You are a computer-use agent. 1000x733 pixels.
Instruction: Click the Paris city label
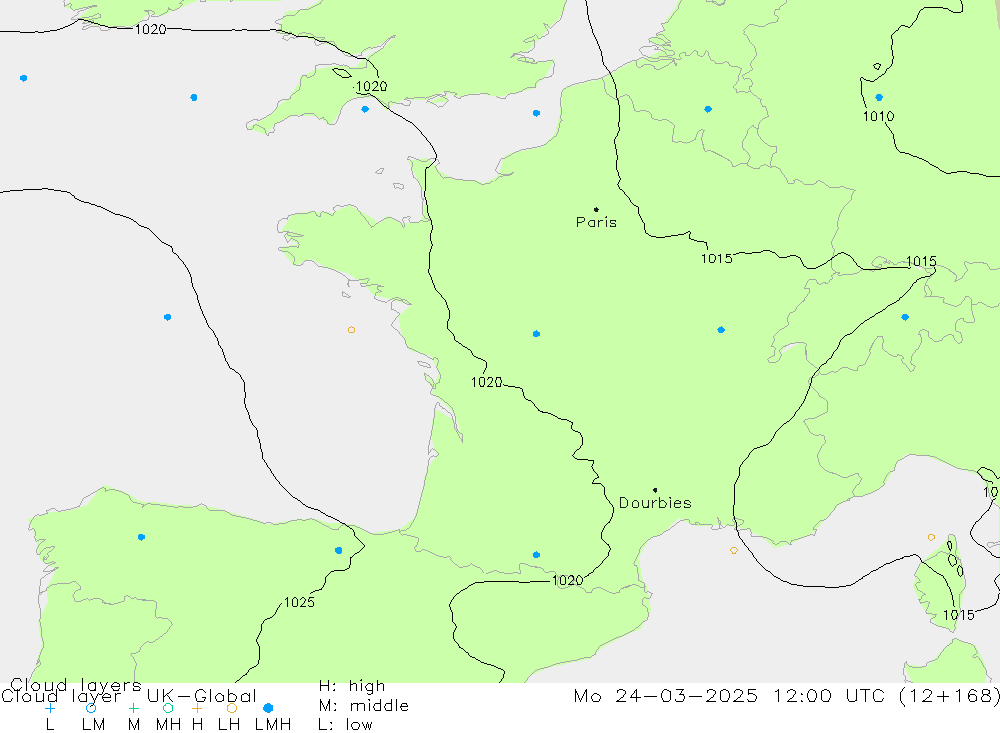(596, 222)
